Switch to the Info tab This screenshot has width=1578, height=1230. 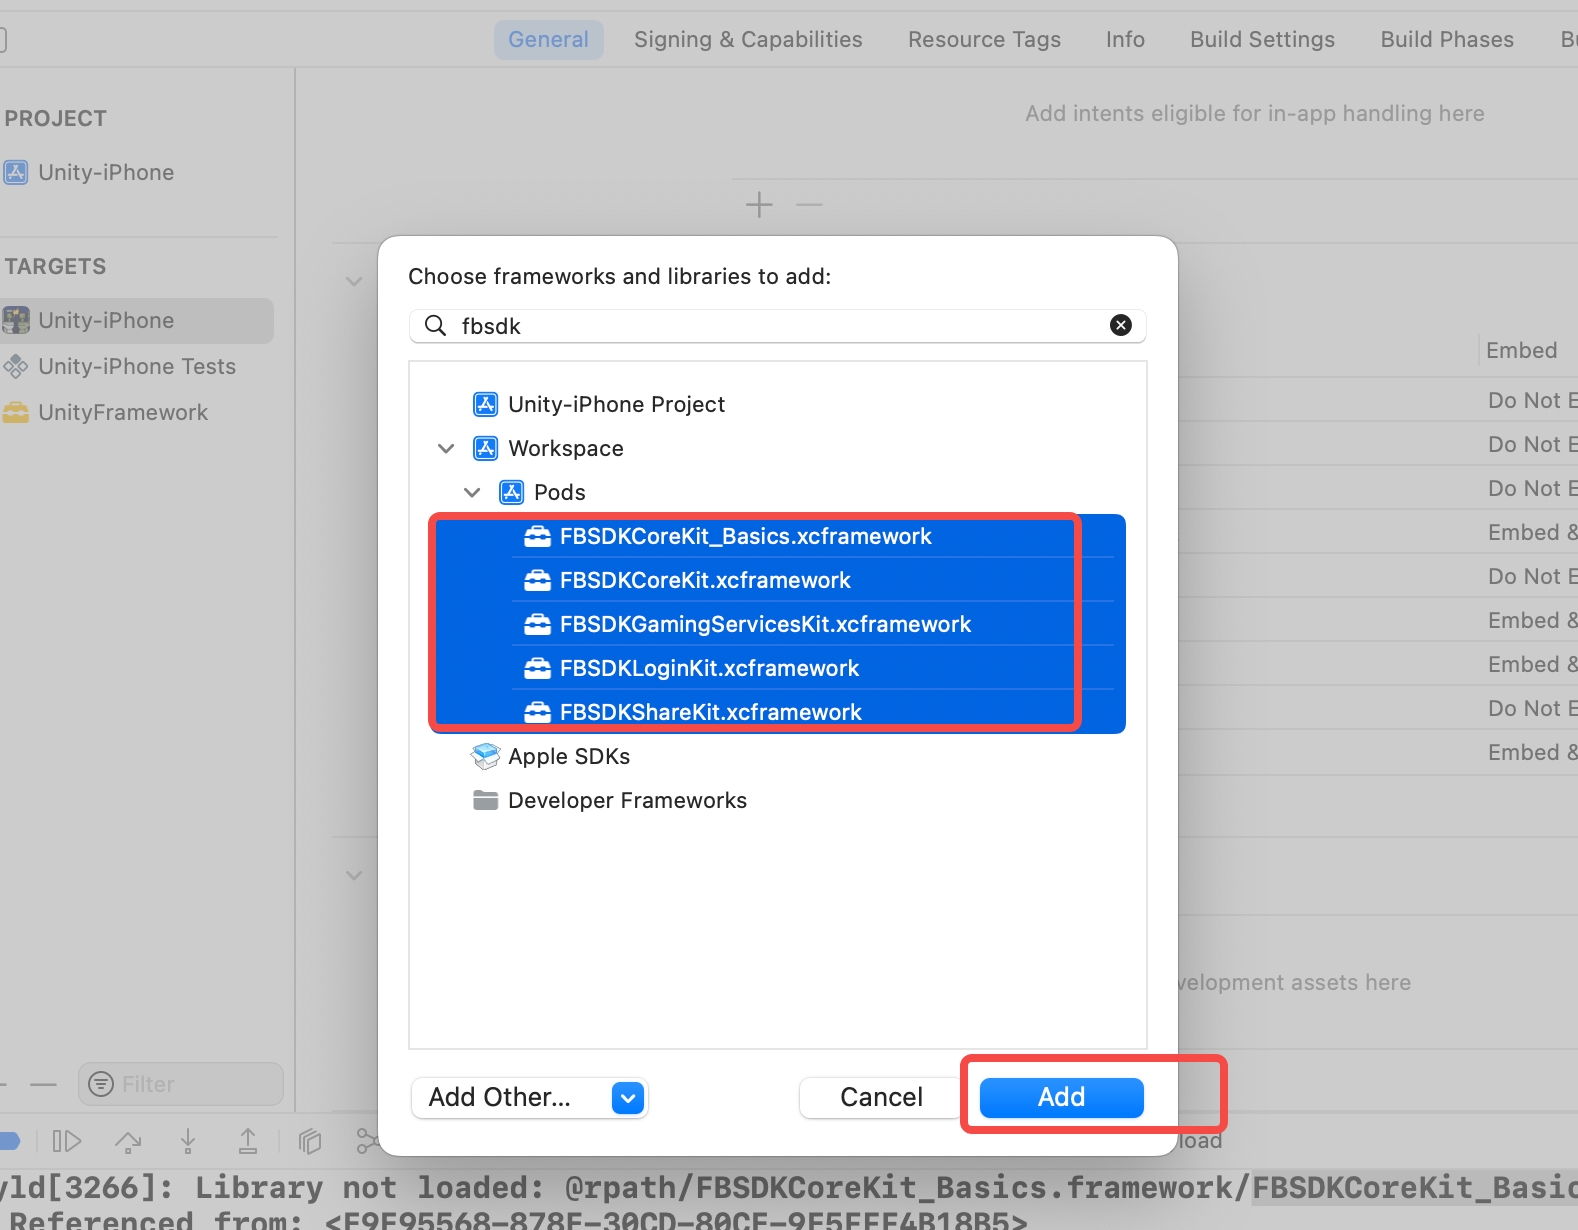tap(1125, 39)
